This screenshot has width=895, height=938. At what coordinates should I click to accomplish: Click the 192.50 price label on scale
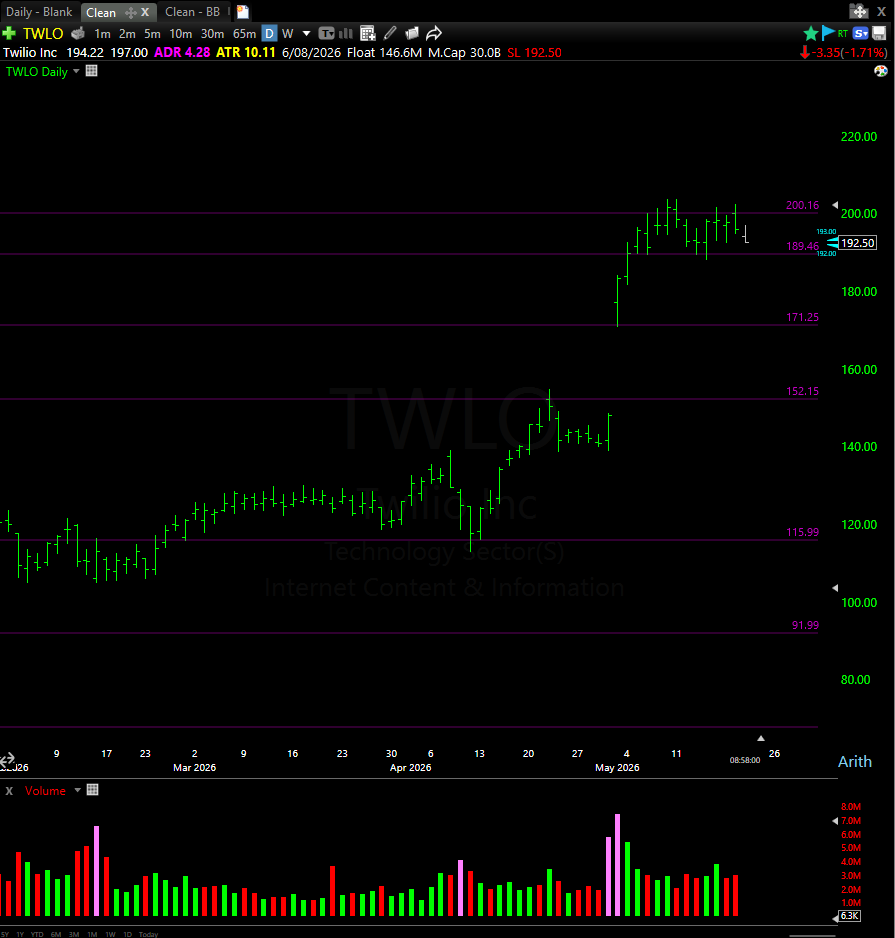[x=858, y=243]
